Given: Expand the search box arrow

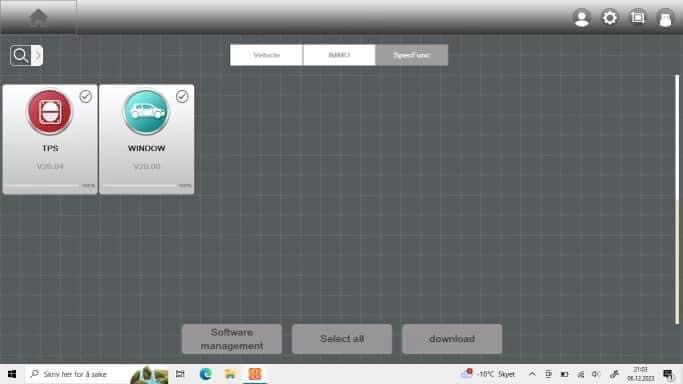Looking at the screenshot, I should click(37, 55).
